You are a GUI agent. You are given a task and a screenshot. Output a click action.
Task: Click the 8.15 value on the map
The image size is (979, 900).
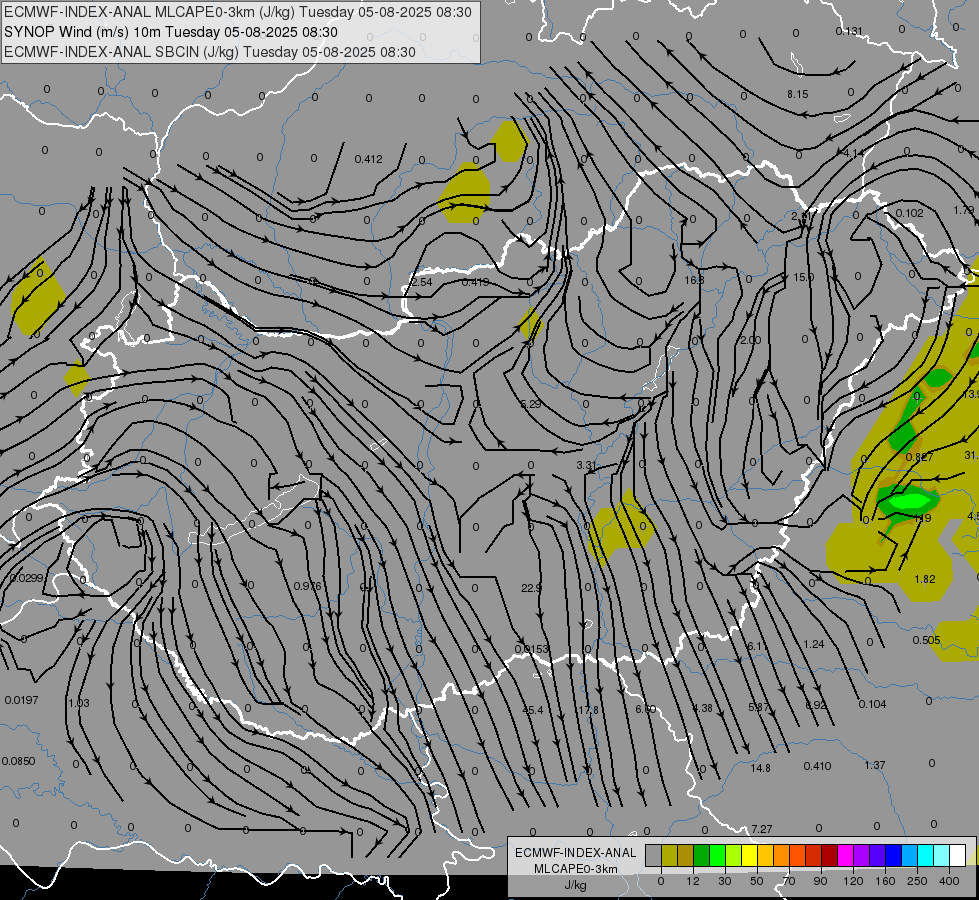[x=797, y=94]
